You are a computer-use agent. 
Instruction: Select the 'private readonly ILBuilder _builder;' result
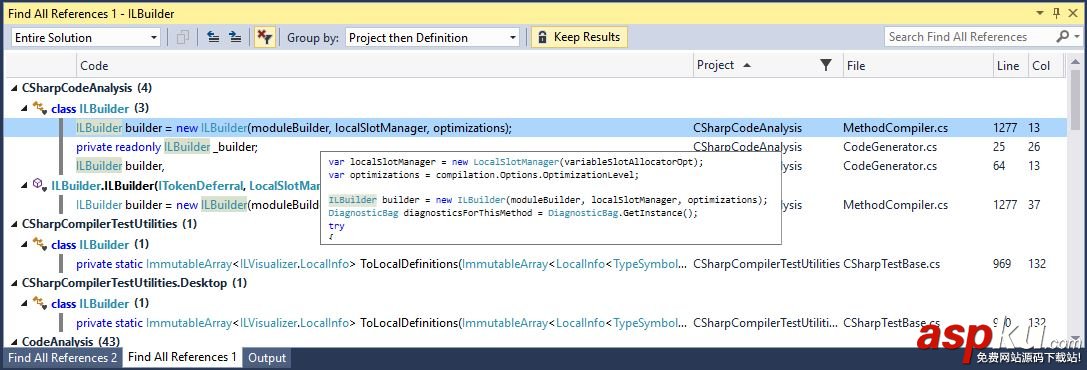(166, 147)
